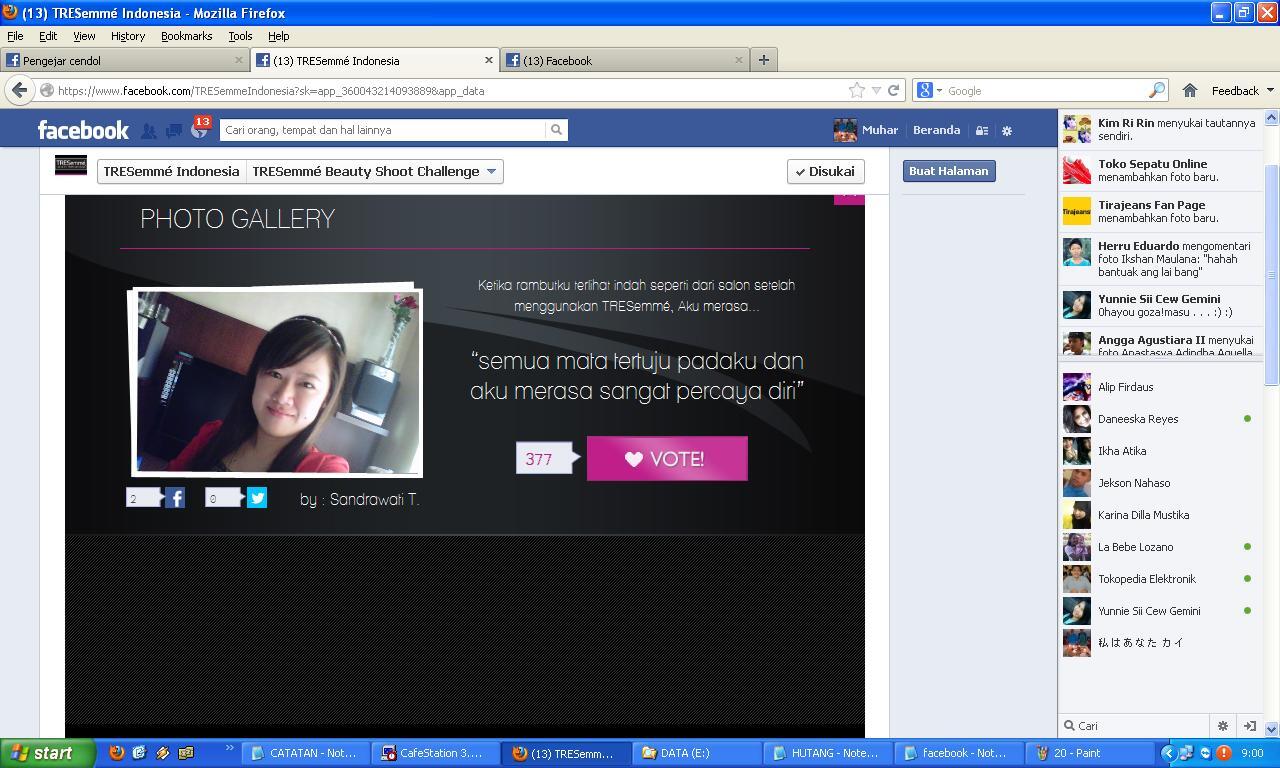Close the Pengejar cendol tab
Image resolution: width=1280 pixels, height=768 pixels.
tap(239, 60)
